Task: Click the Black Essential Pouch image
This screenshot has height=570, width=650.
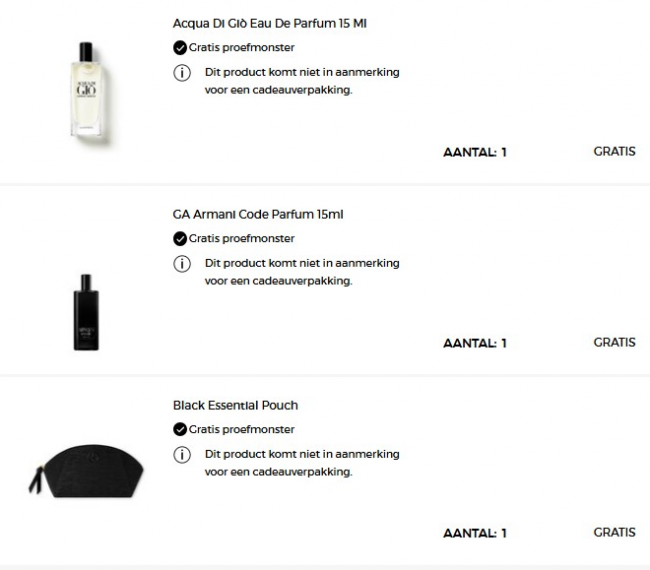Action: (x=85, y=467)
